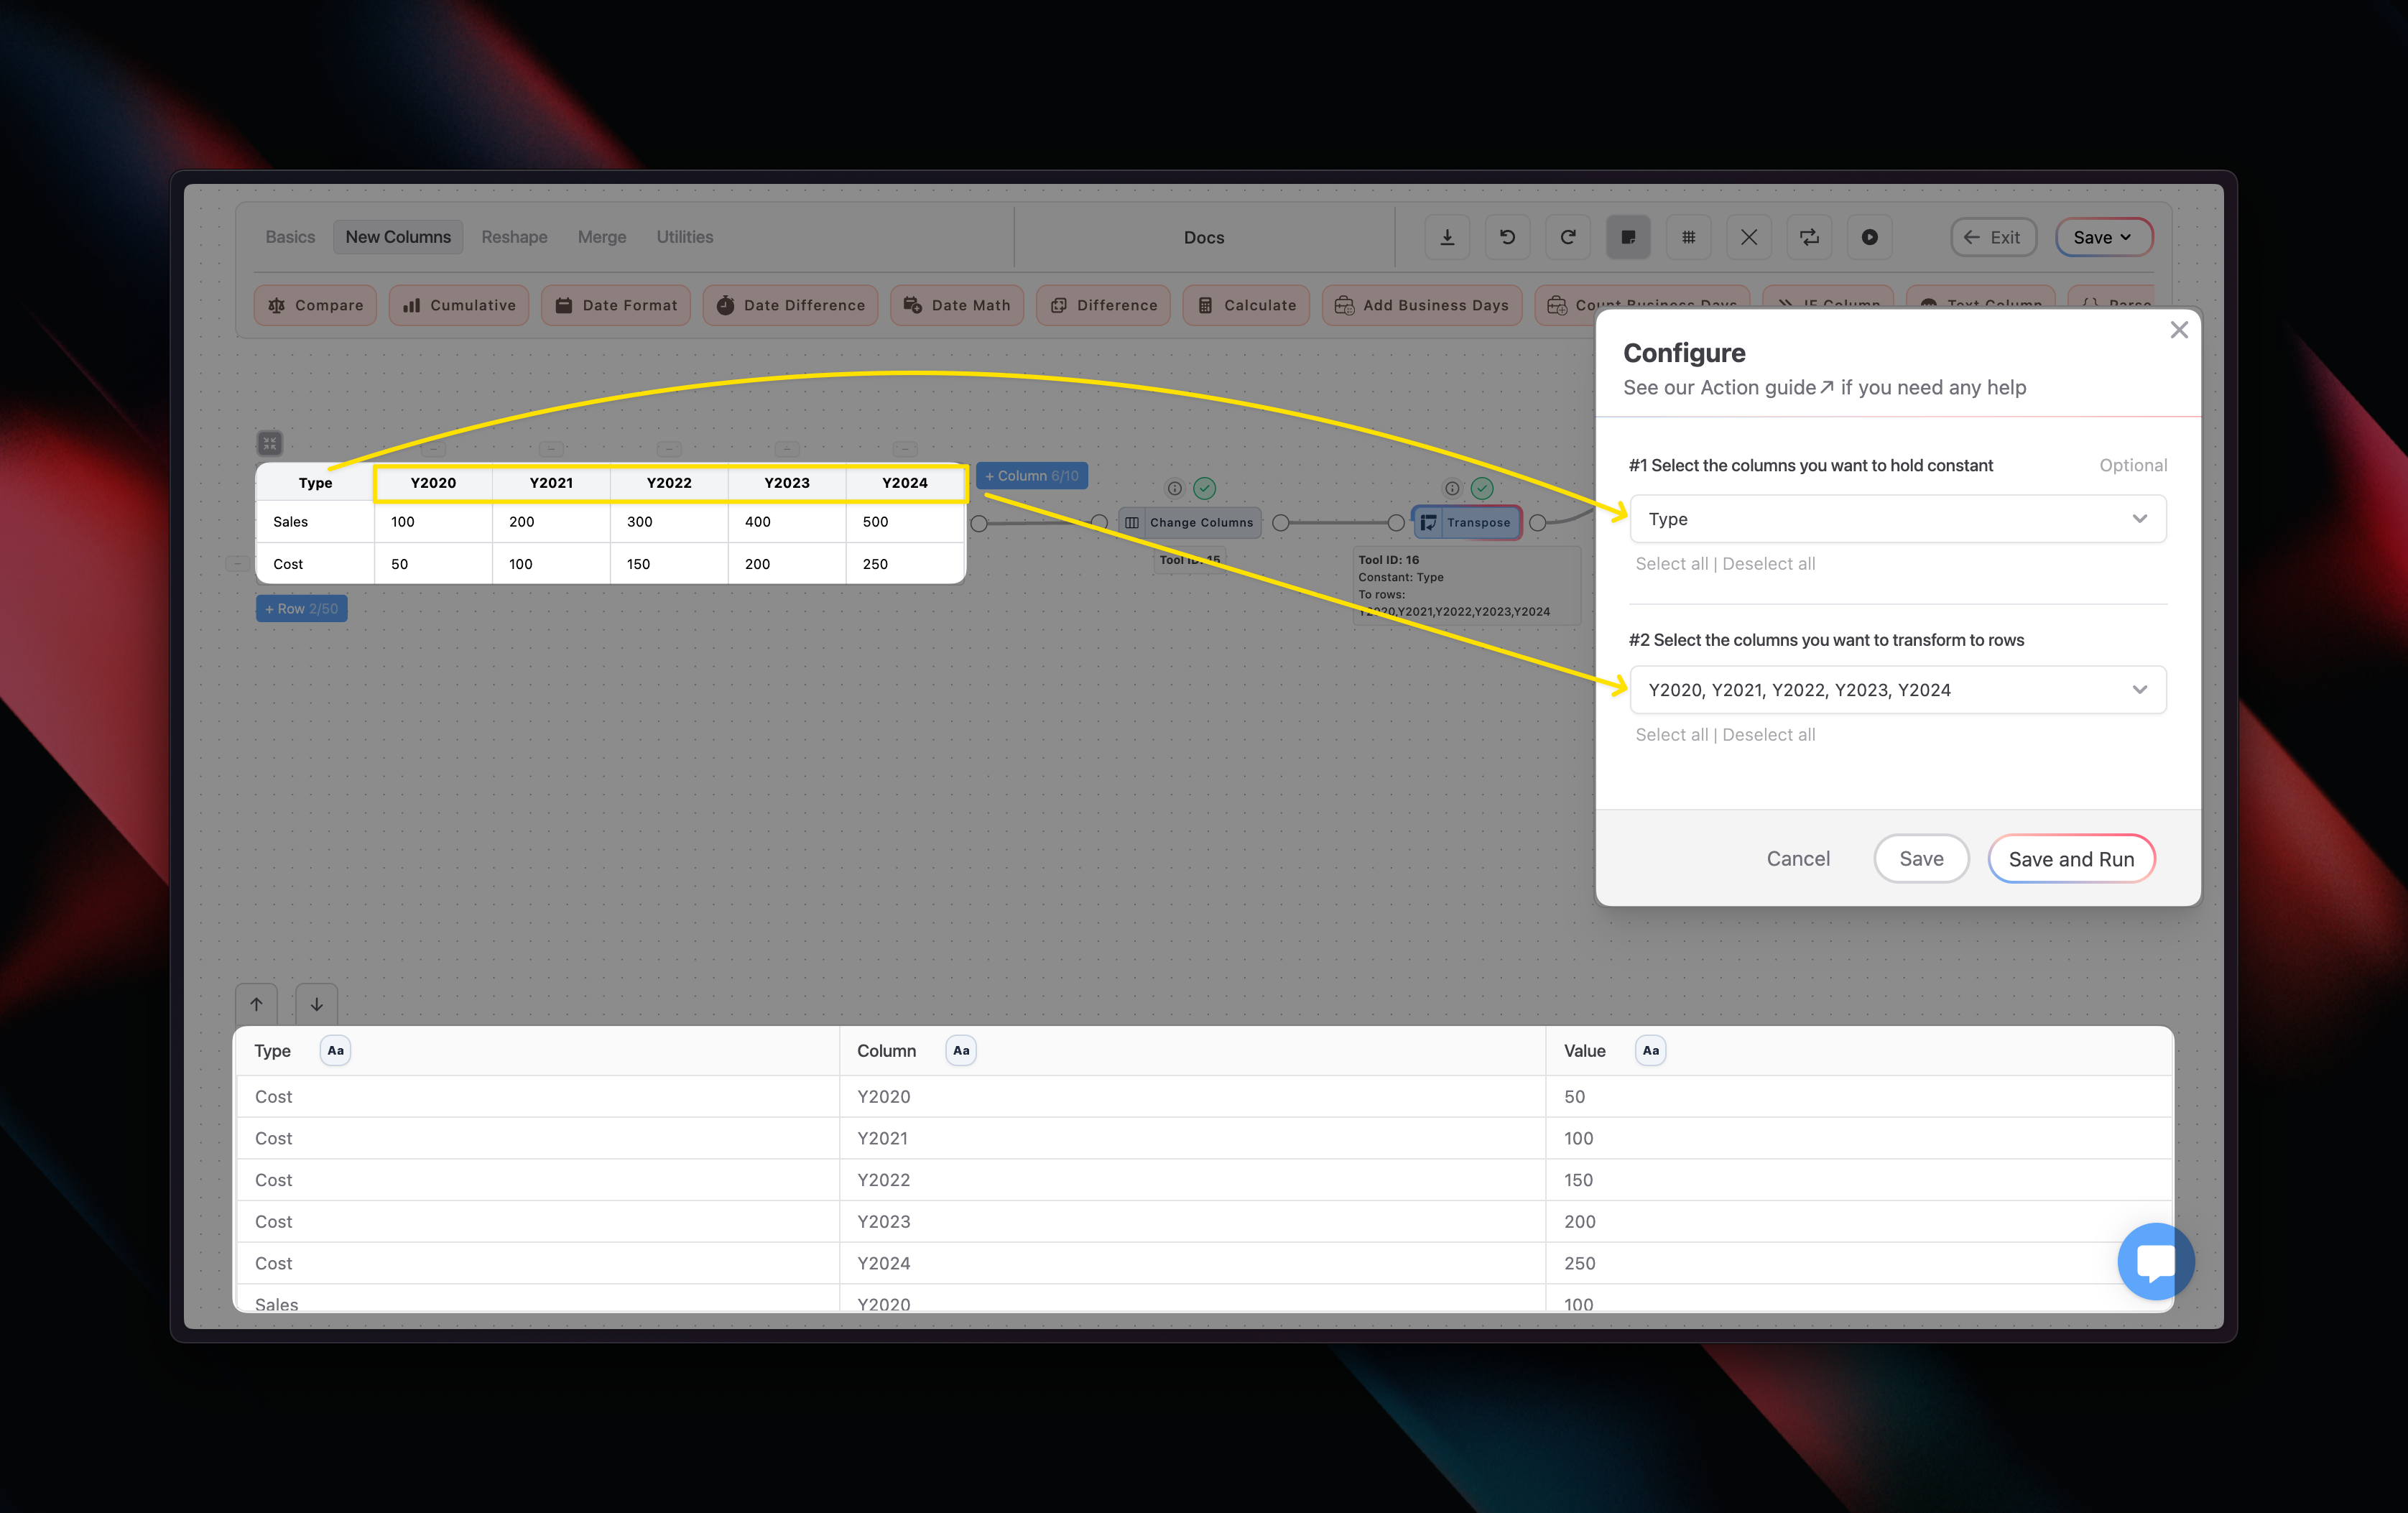Click the info icon above the Transpose node

pos(1452,489)
